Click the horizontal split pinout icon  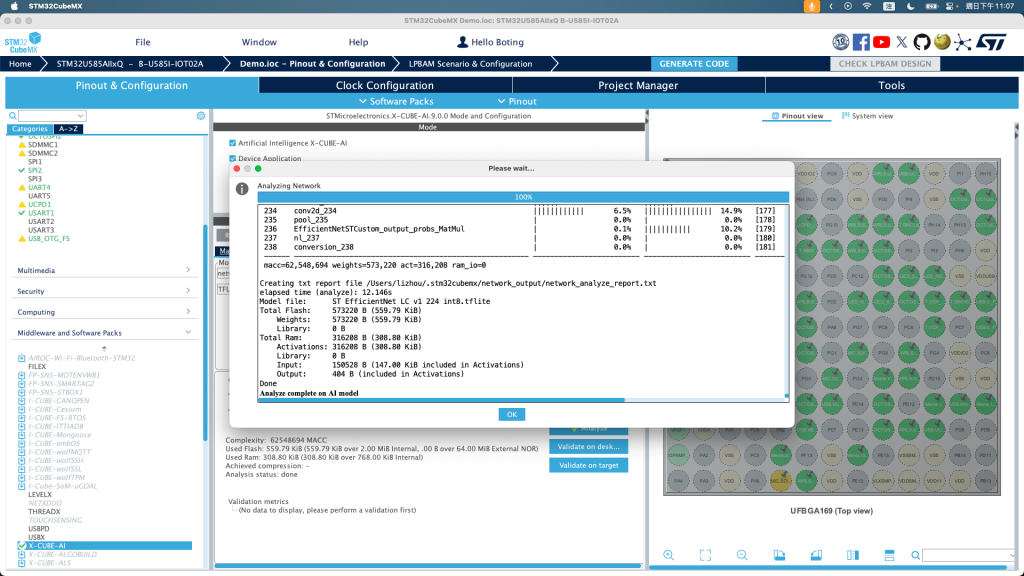pos(889,555)
